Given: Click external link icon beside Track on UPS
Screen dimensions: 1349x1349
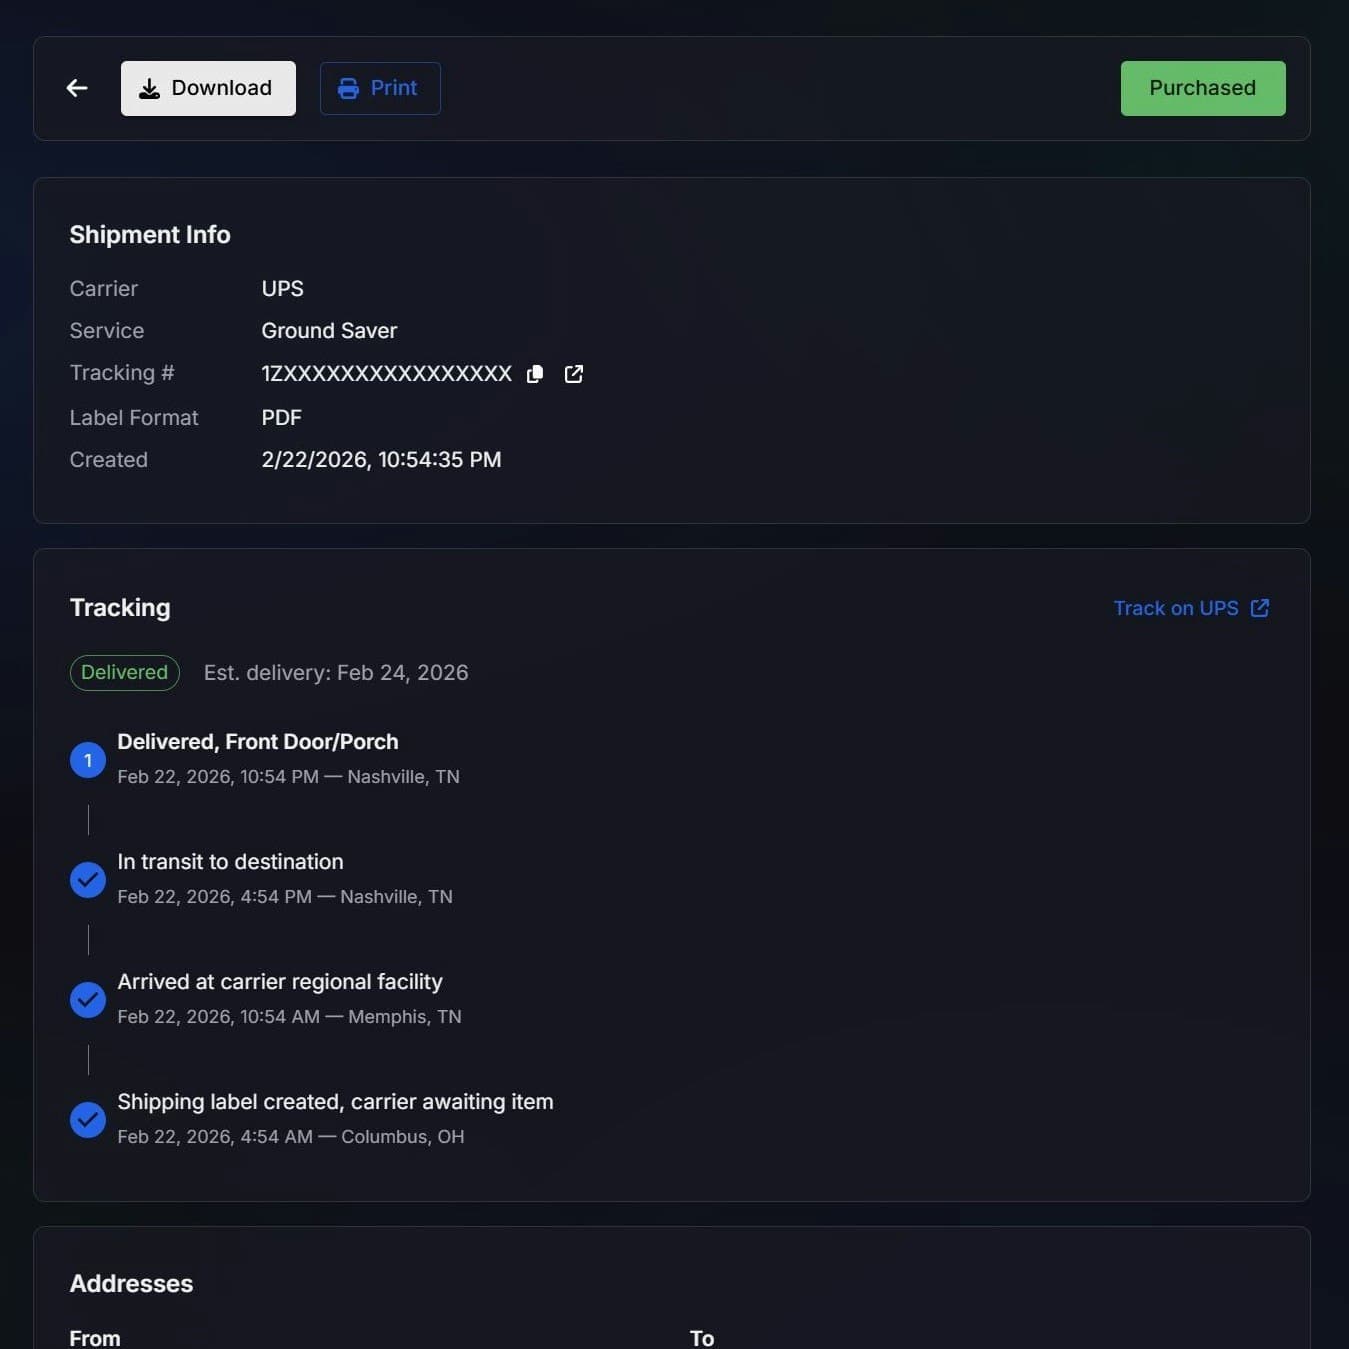Looking at the screenshot, I should pyautogui.click(x=1260, y=607).
